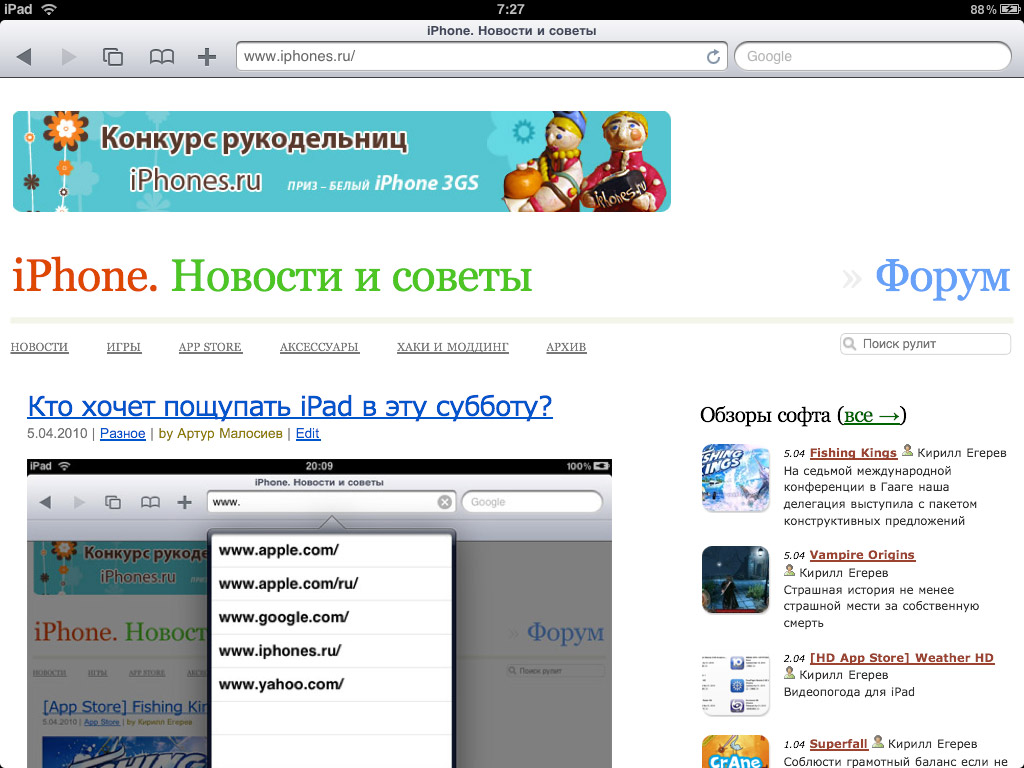
Task: Click the Weather HD screenshot icon
Action: [x=735, y=684]
